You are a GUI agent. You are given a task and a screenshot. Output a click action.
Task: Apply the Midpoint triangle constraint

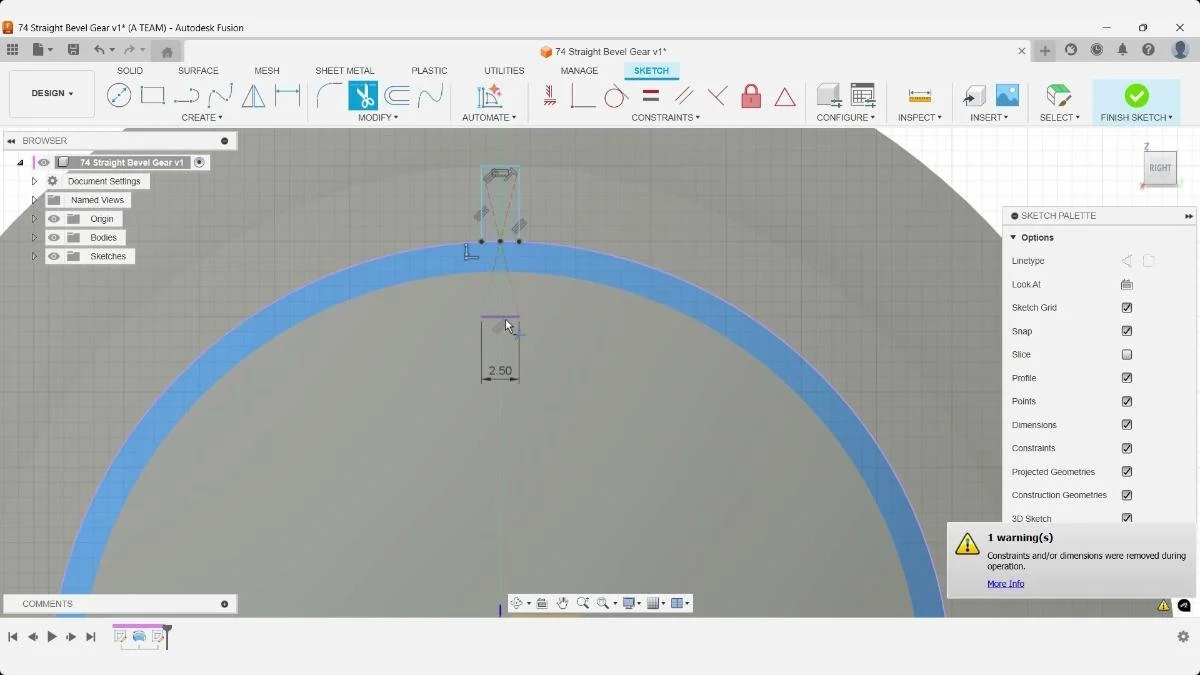(785, 97)
